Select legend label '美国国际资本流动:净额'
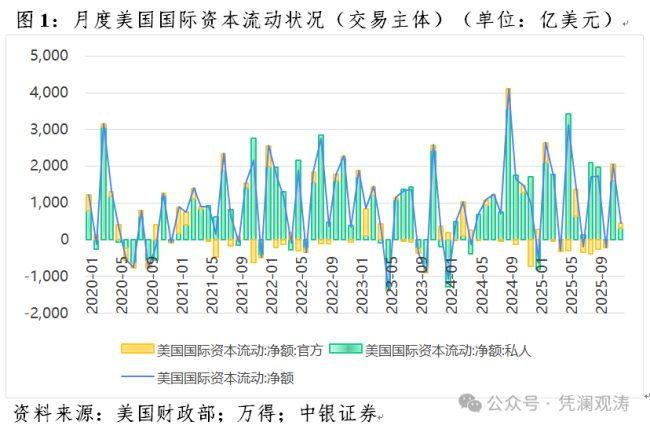The height and width of the screenshot is (429, 650). (x=225, y=378)
